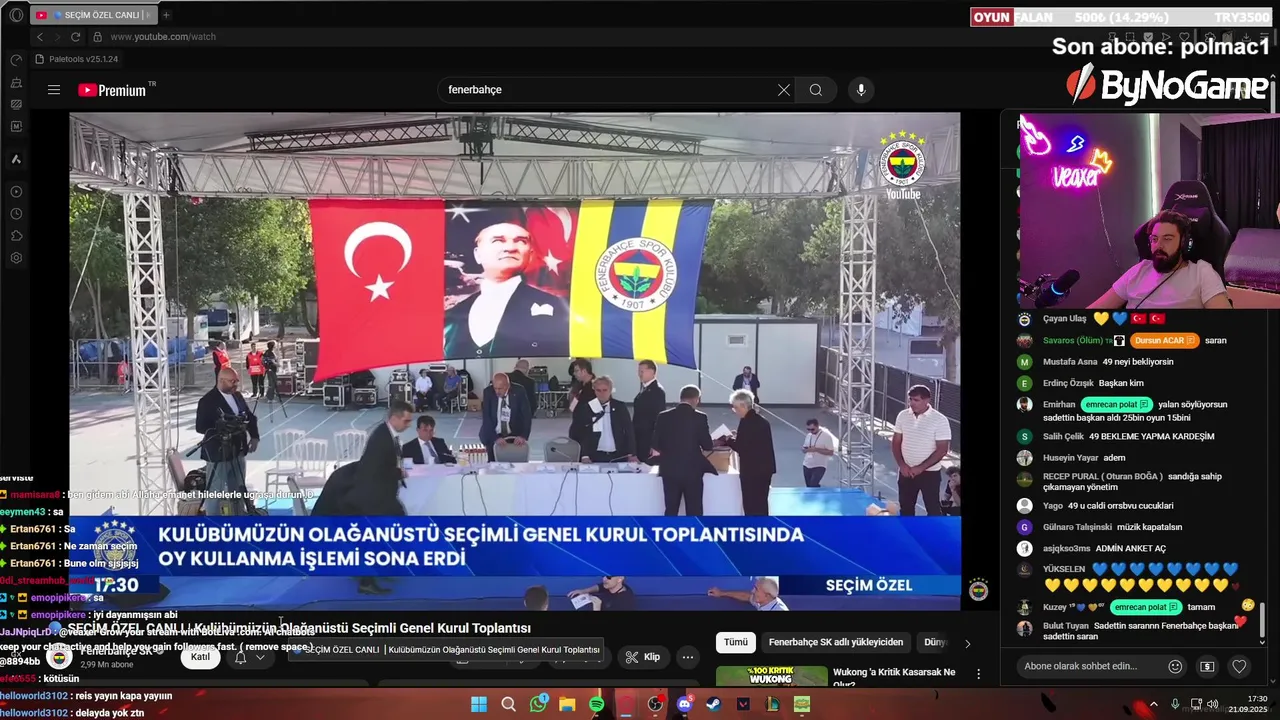Open Discord from the taskbar

point(684,704)
